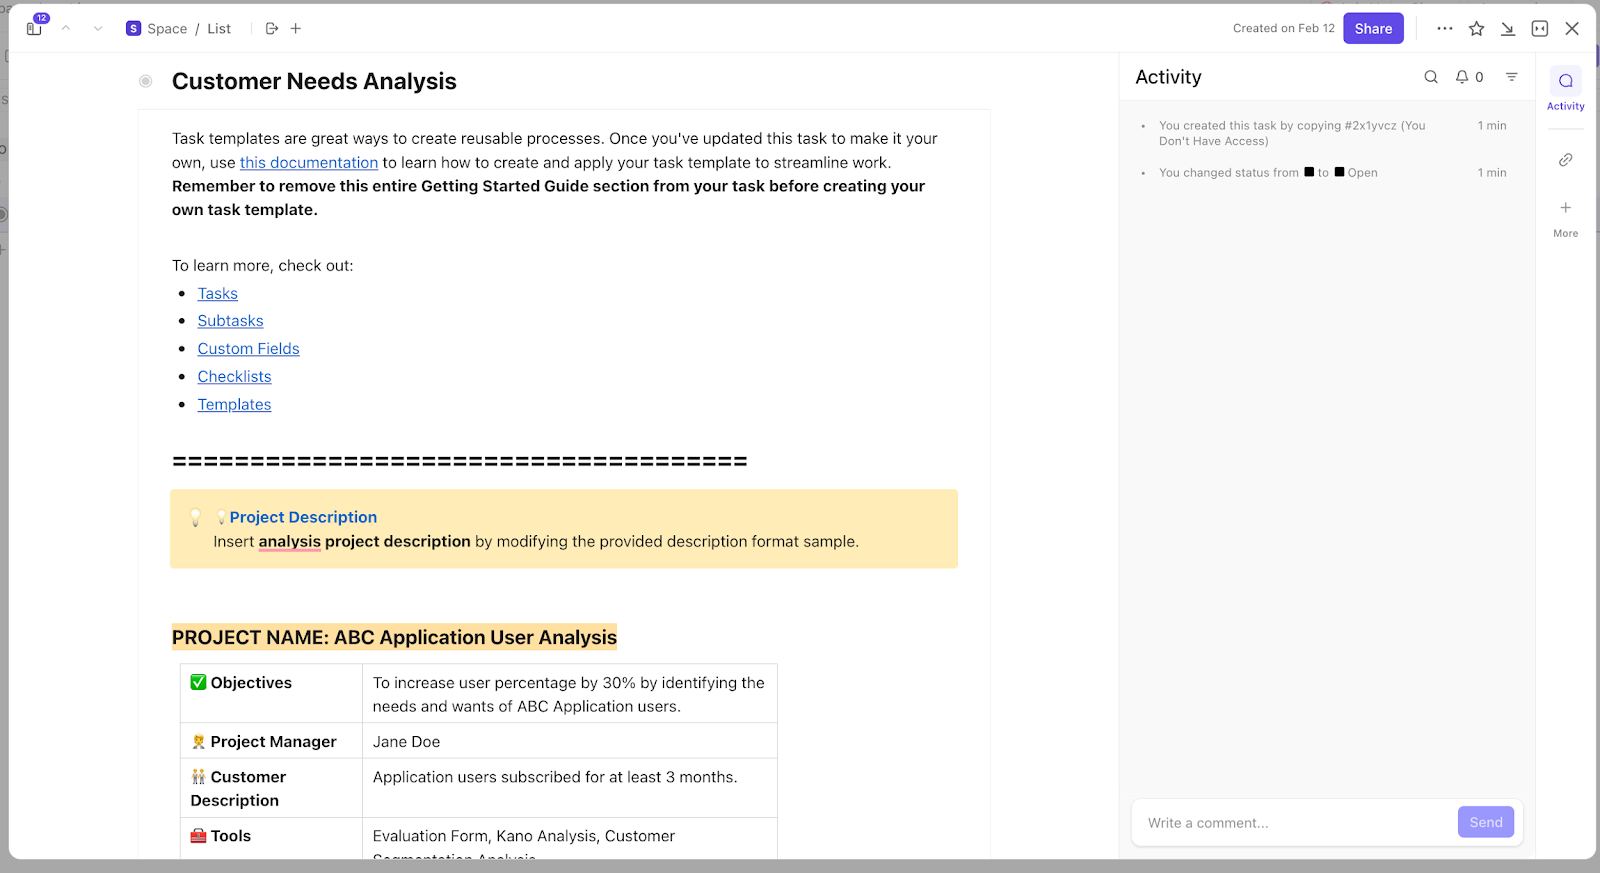The image size is (1600, 873).
Task: Open the link attachments icon in right sidebar
Action: (1566, 160)
